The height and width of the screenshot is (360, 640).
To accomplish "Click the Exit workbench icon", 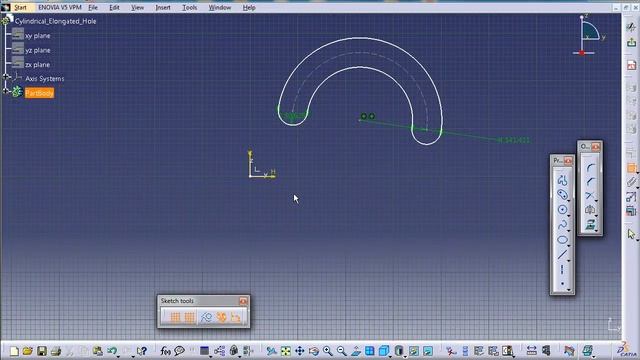I will click(x=631, y=42).
